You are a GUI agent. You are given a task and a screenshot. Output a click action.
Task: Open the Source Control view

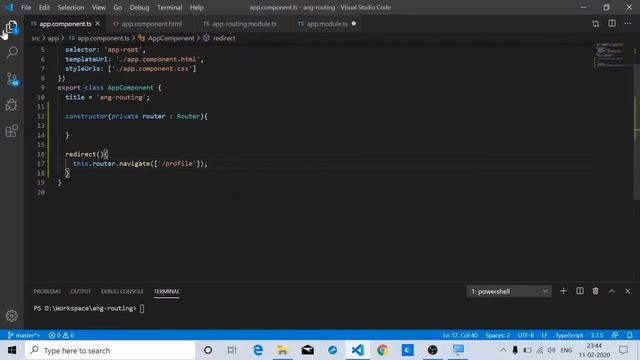(12, 79)
